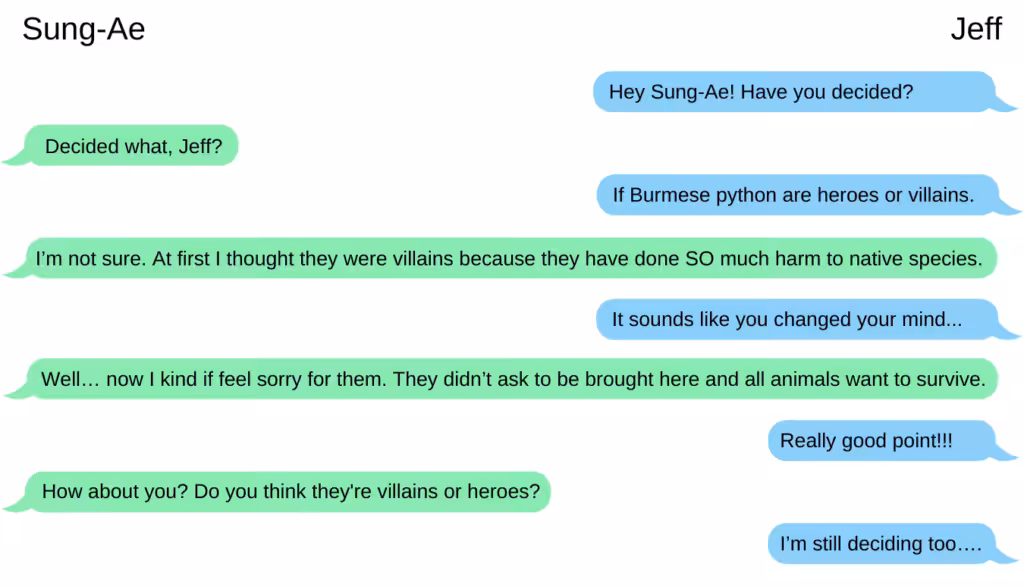Click the tail of the Burmese python bubble
Screen dimensions: 1024x586
click(x=1010, y=208)
